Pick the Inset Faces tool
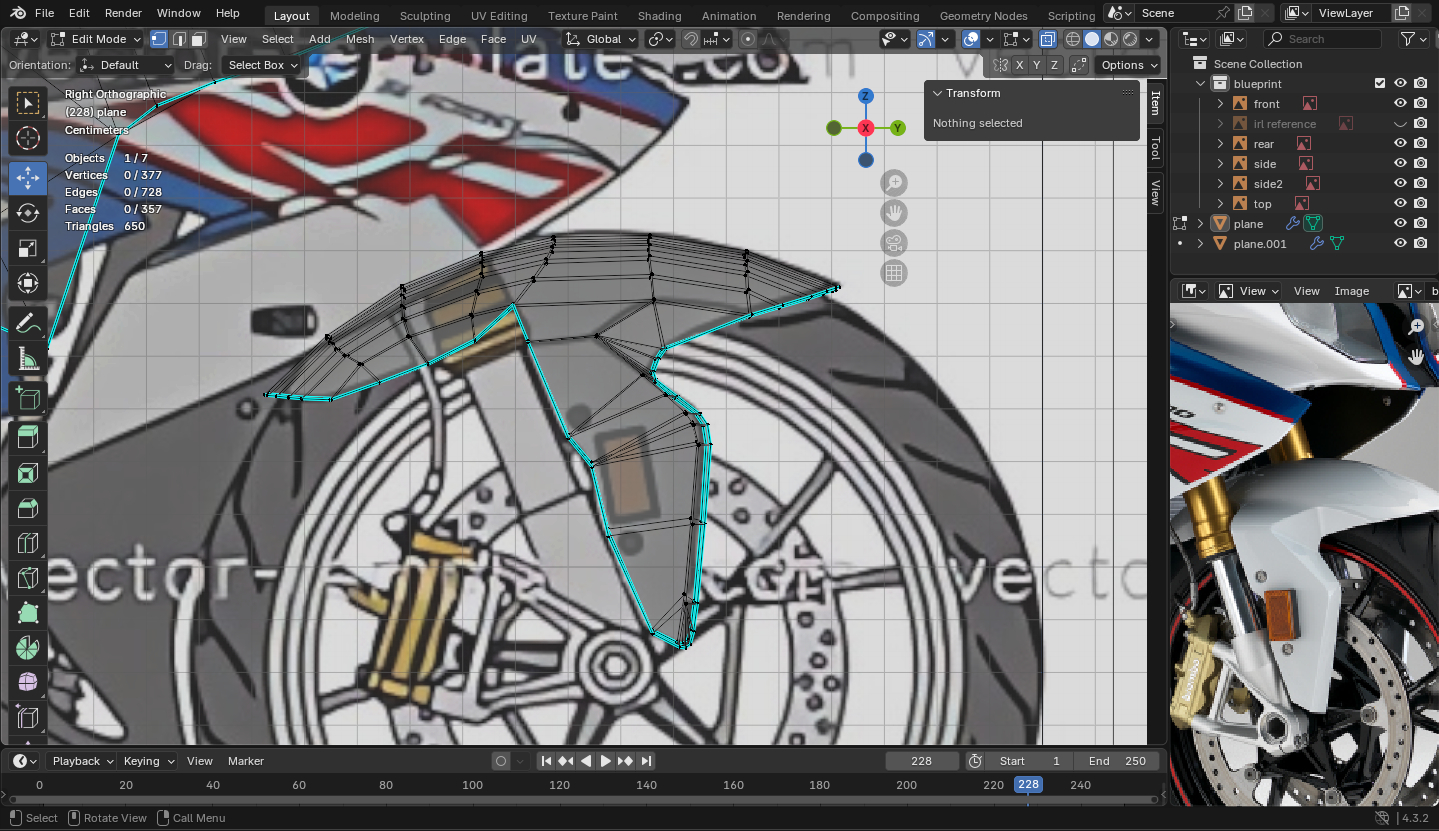1439x831 pixels. (28, 473)
